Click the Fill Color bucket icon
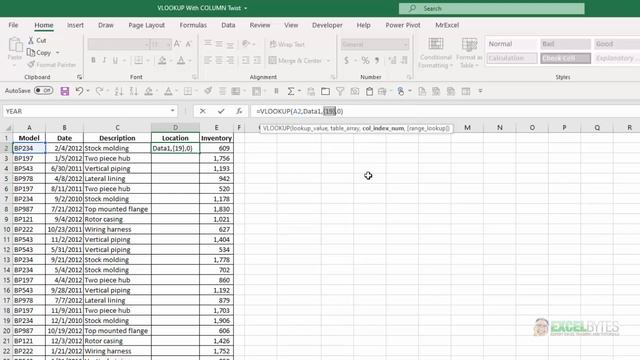 (x=162, y=60)
